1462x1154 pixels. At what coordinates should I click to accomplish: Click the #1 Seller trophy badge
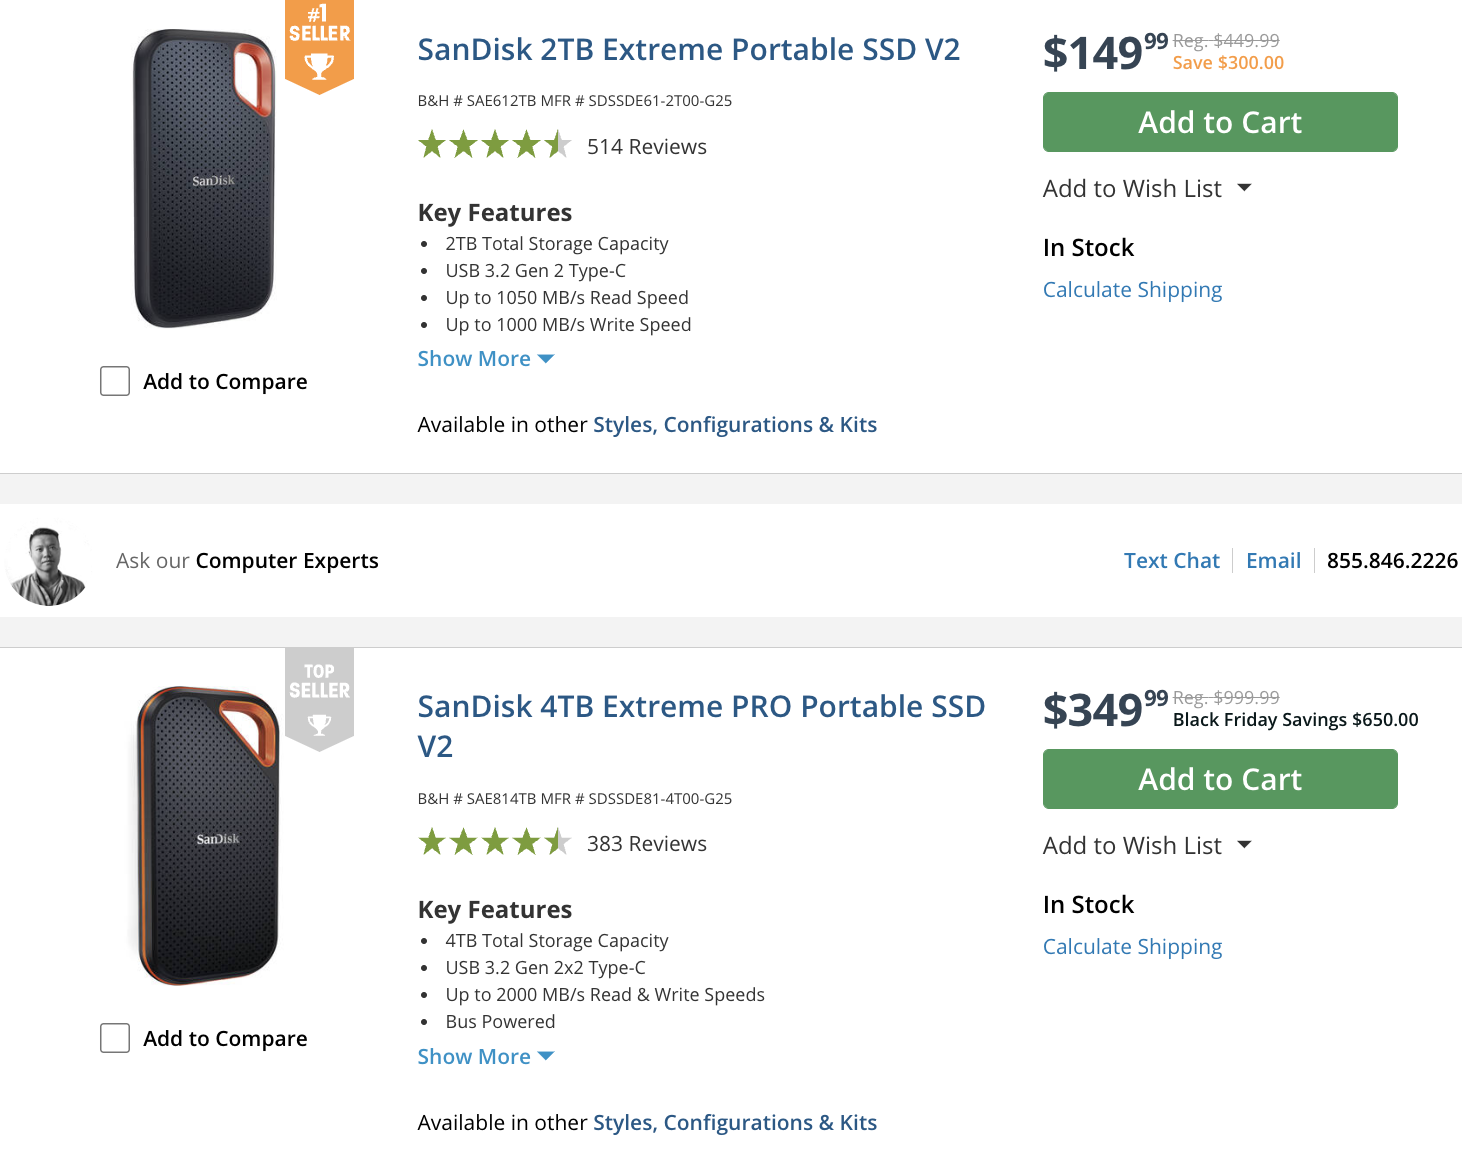[x=319, y=47]
